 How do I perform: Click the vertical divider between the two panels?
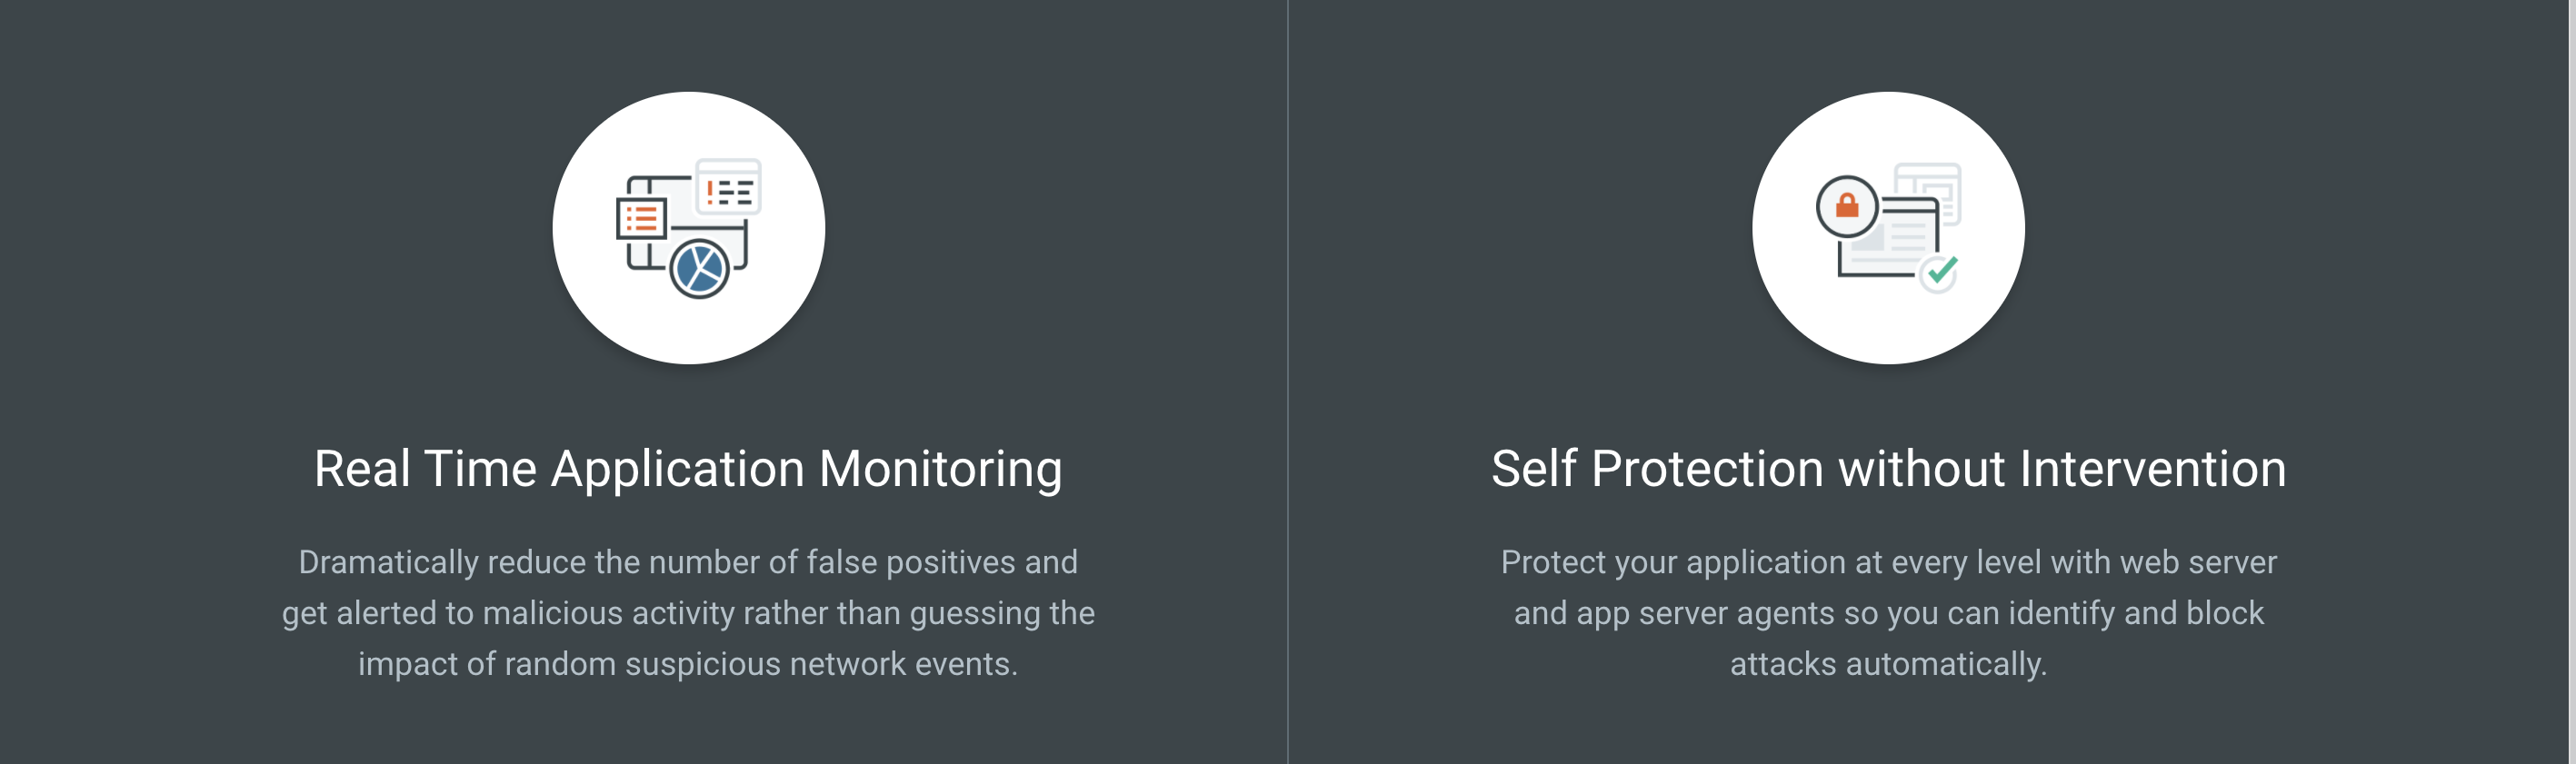pos(1288,382)
